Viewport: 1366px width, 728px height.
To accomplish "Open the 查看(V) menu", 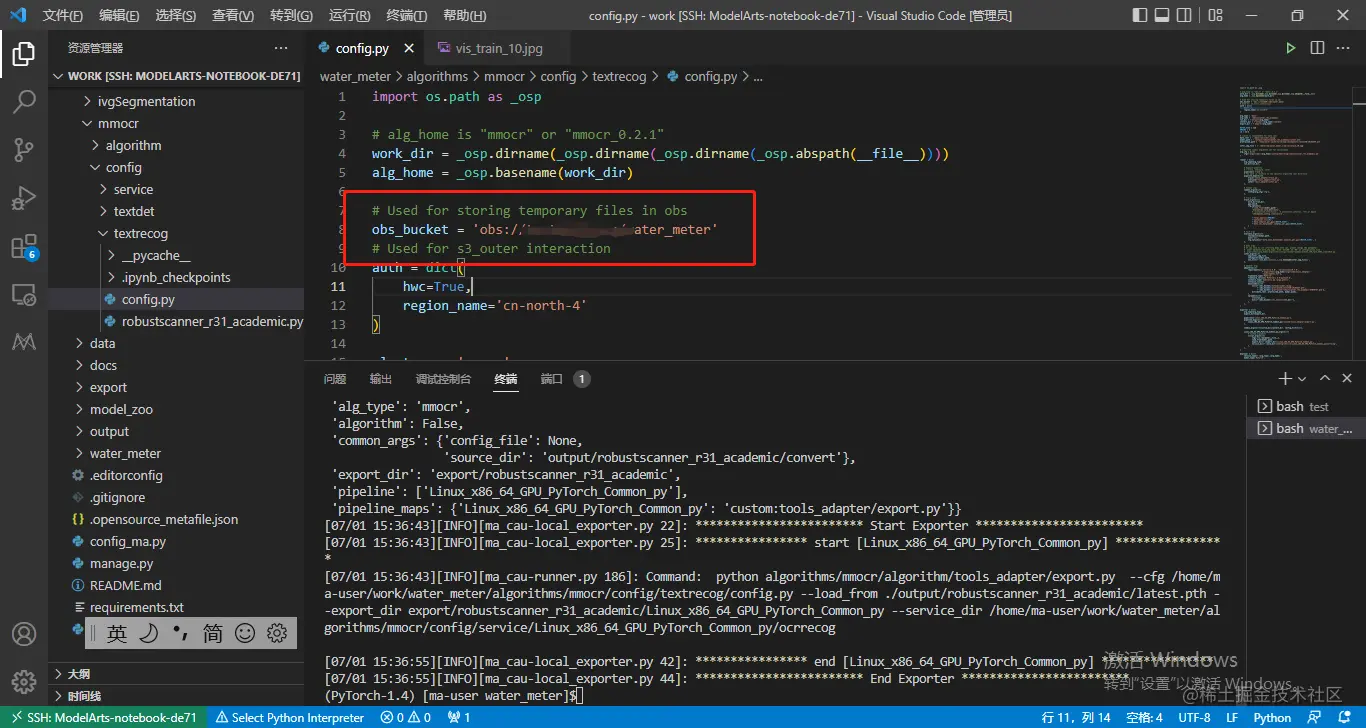I will [x=233, y=16].
